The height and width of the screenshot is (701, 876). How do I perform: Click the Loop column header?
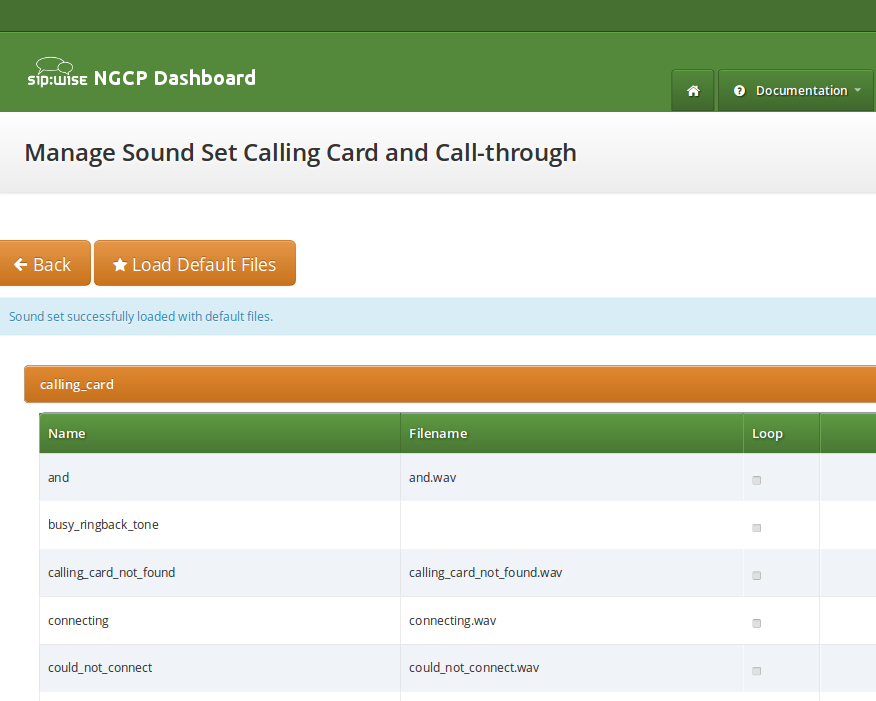click(767, 434)
